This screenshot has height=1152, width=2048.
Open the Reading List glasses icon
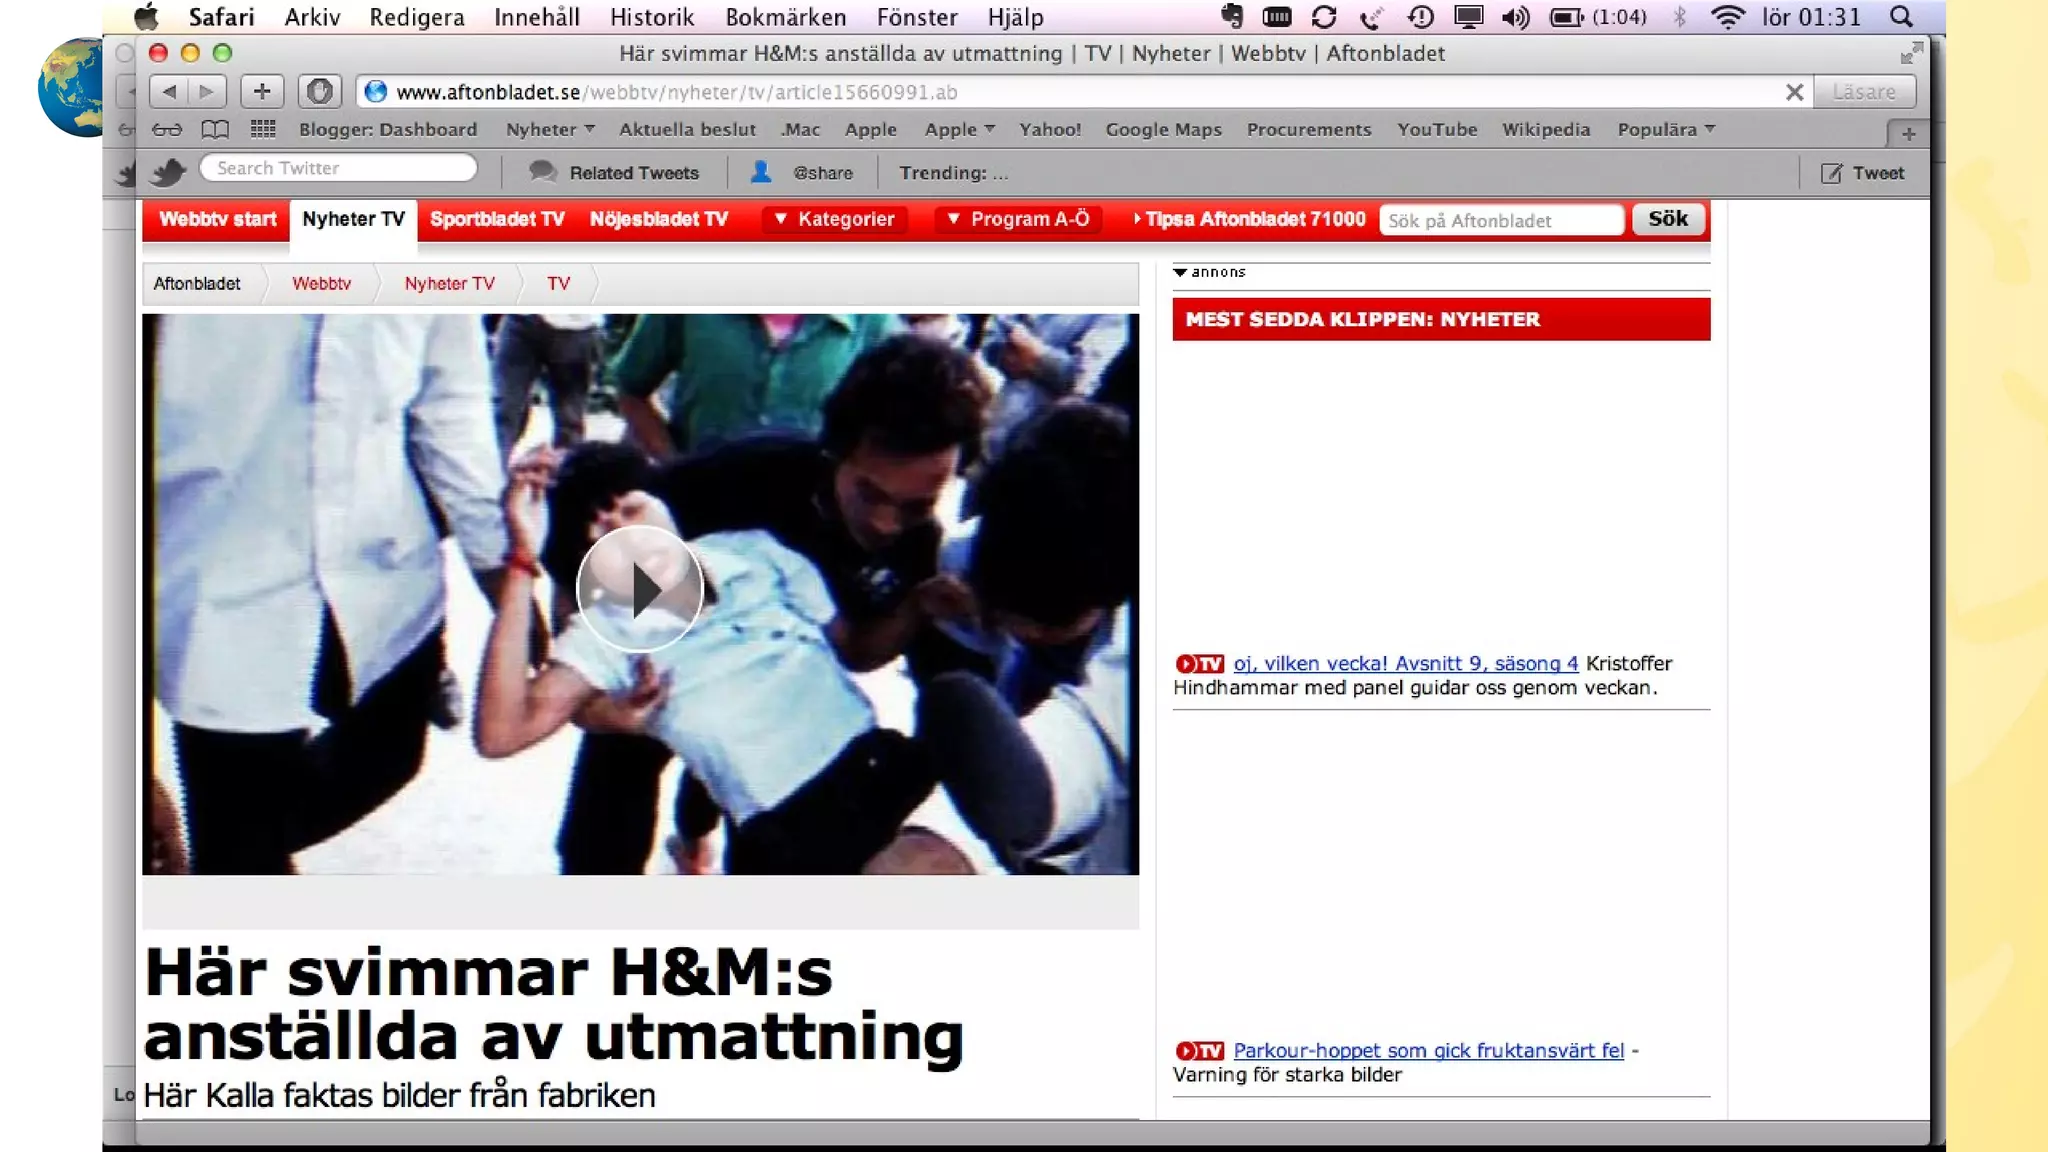click(x=167, y=130)
